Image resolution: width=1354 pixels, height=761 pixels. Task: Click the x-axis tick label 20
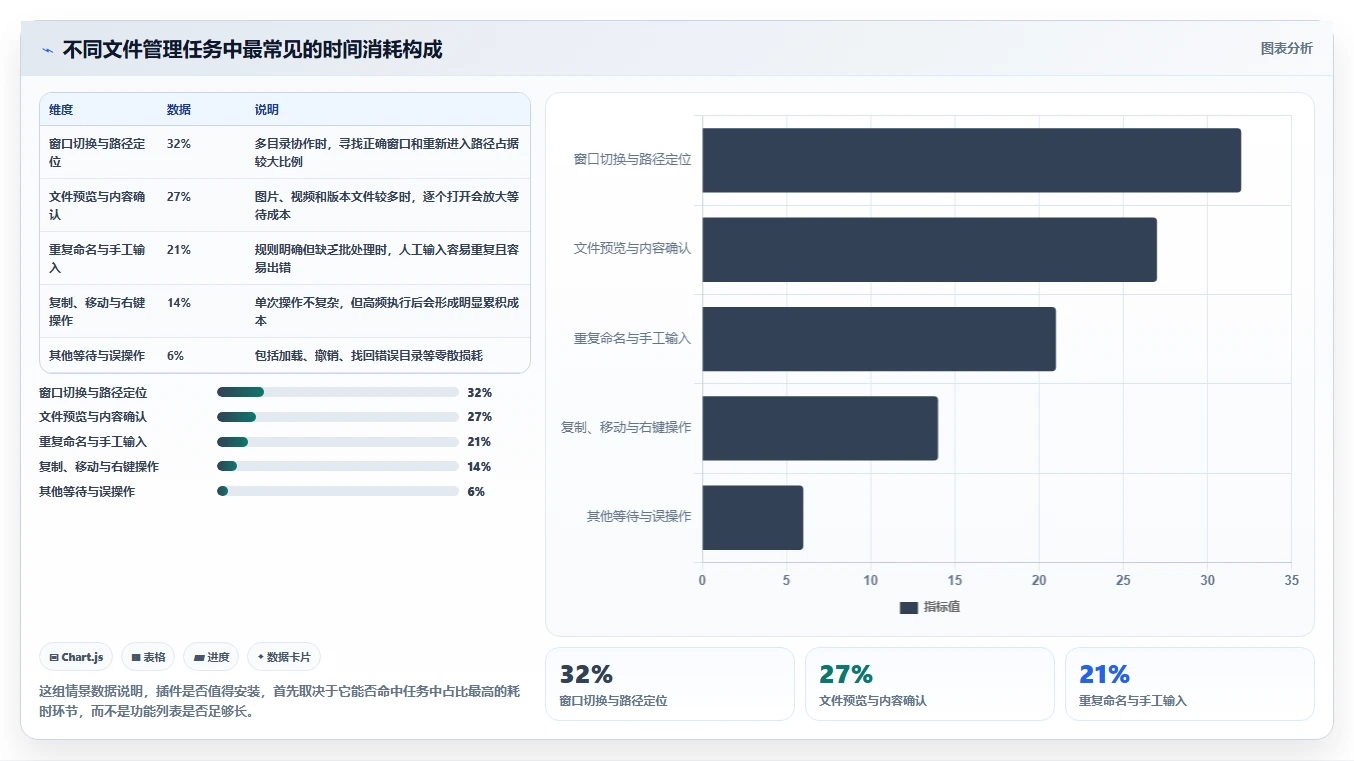[x=1039, y=581]
